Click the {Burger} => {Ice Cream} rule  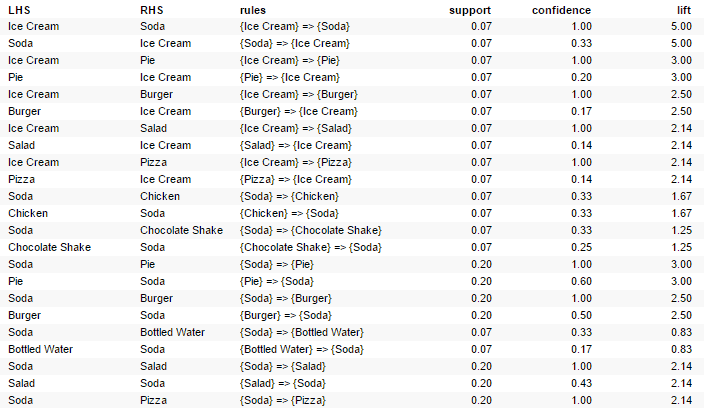[299, 111]
